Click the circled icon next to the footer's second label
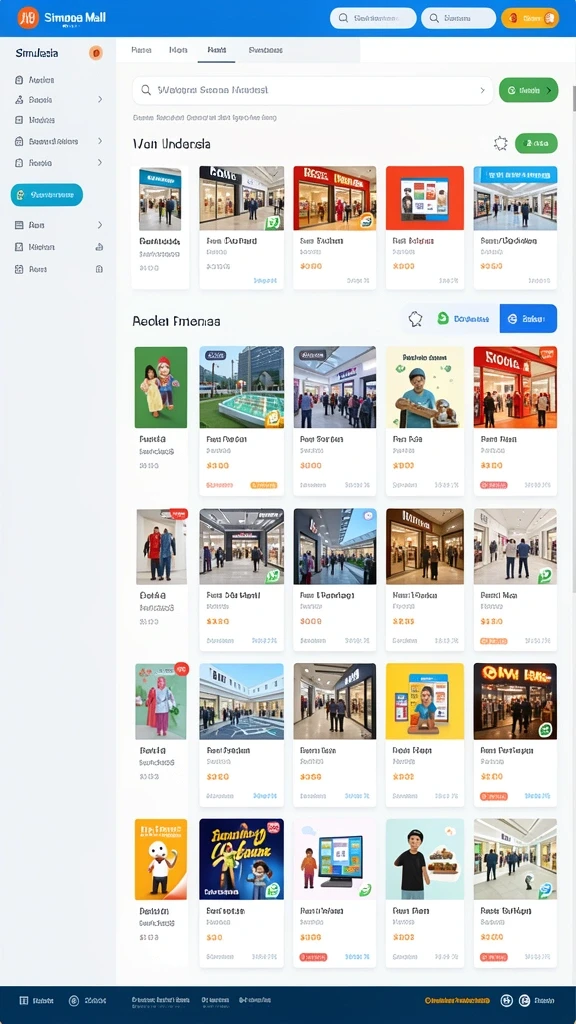The image size is (576, 1024). 74,1000
